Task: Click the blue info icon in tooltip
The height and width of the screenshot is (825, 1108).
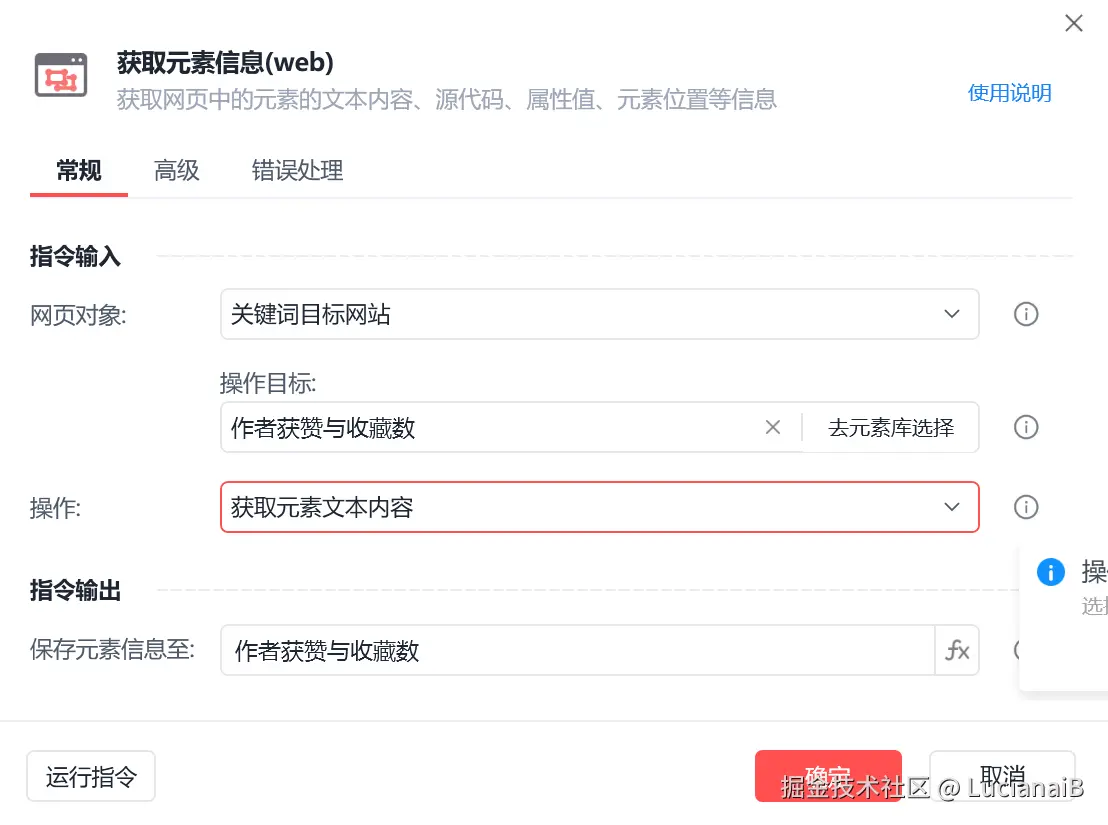Action: pos(1050,572)
